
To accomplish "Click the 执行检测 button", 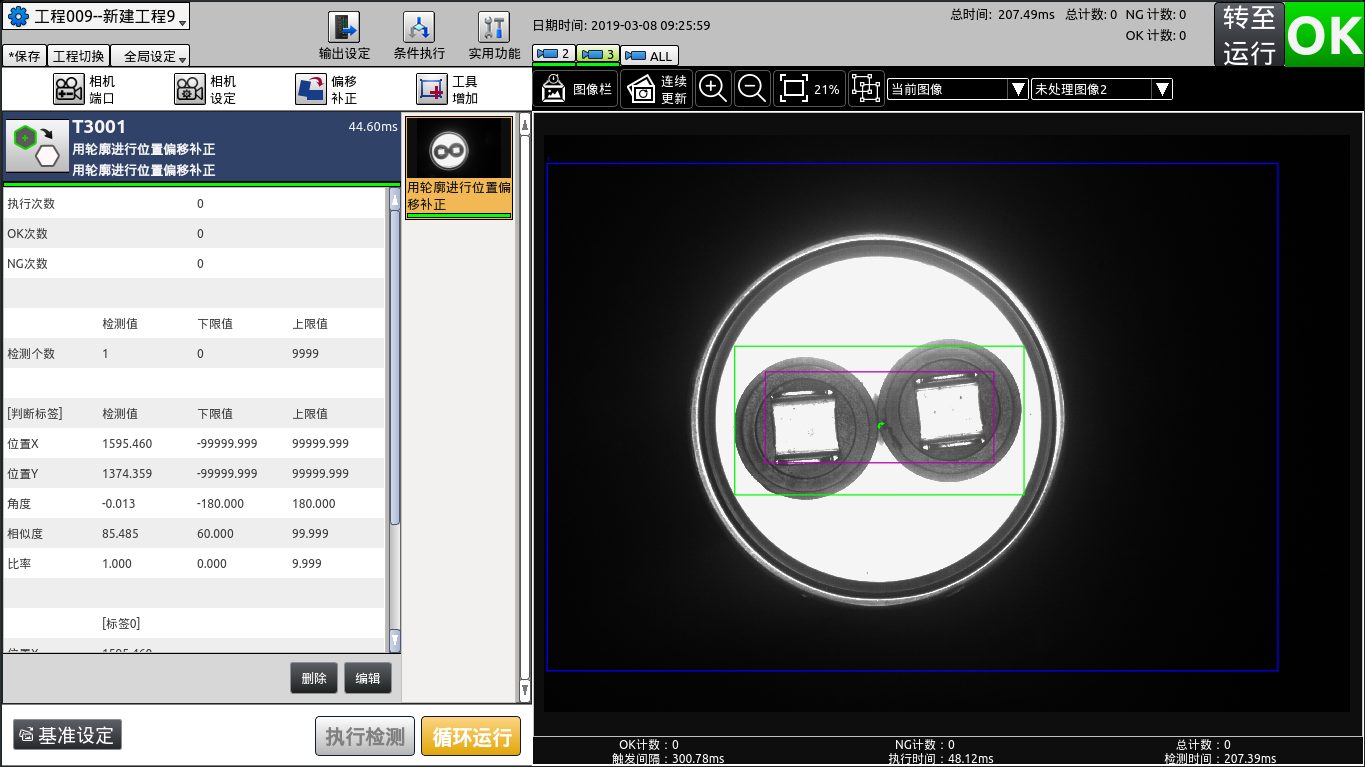I will pyautogui.click(x=365, y=737).
